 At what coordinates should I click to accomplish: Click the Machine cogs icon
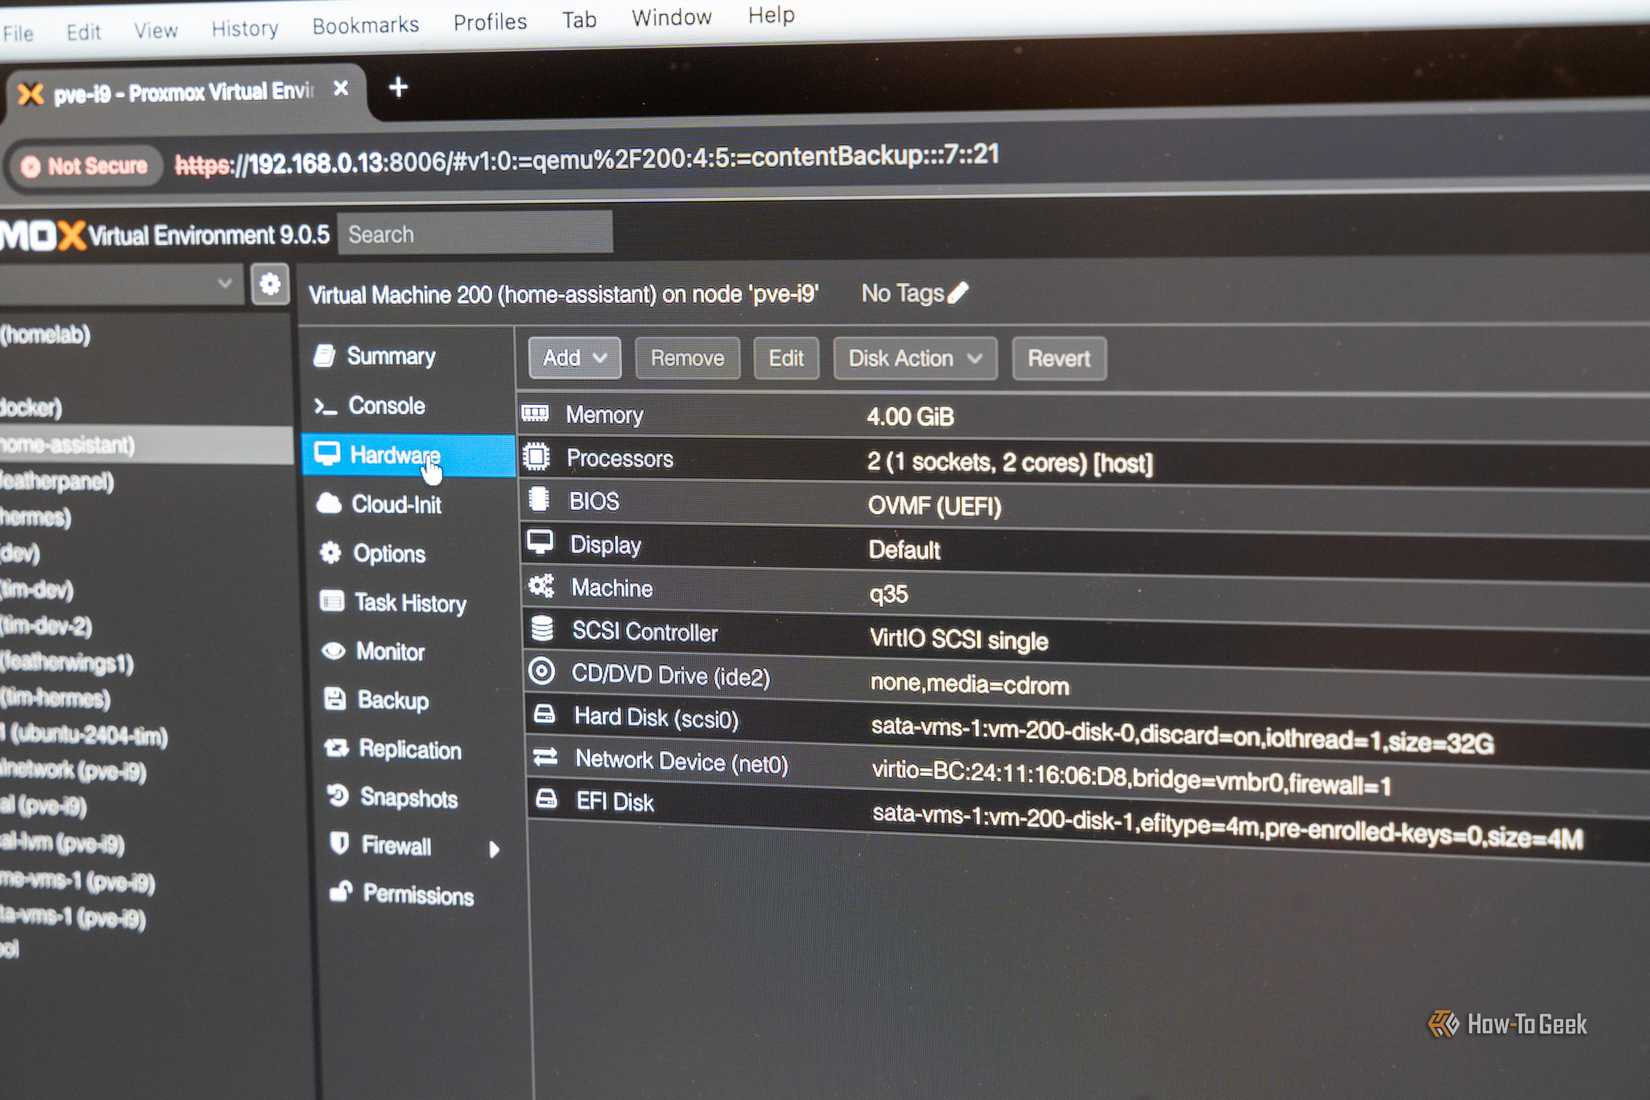541,586
